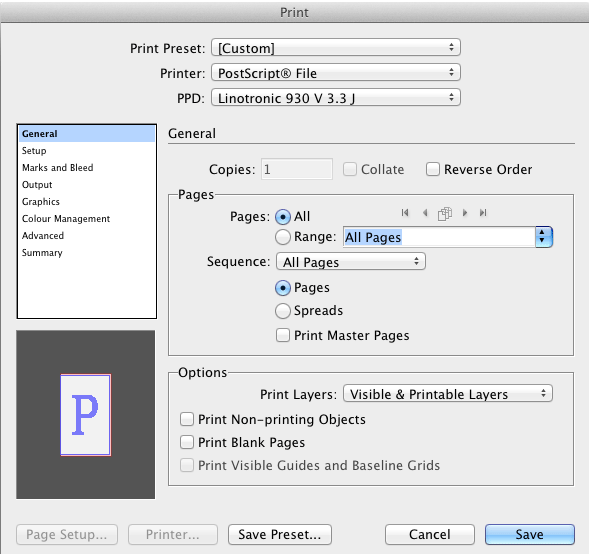Open the Print Layers dropdown
This screenshot has height=560, width=589.
448,394
